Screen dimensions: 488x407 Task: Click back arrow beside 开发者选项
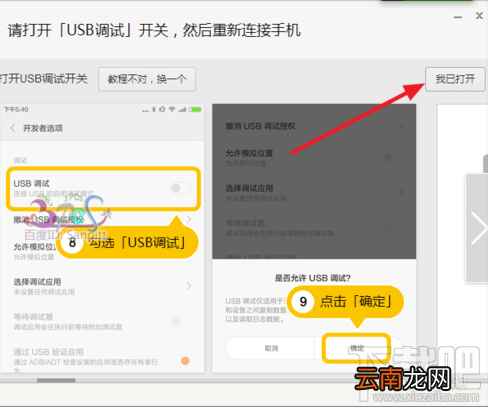click(13, 128)
